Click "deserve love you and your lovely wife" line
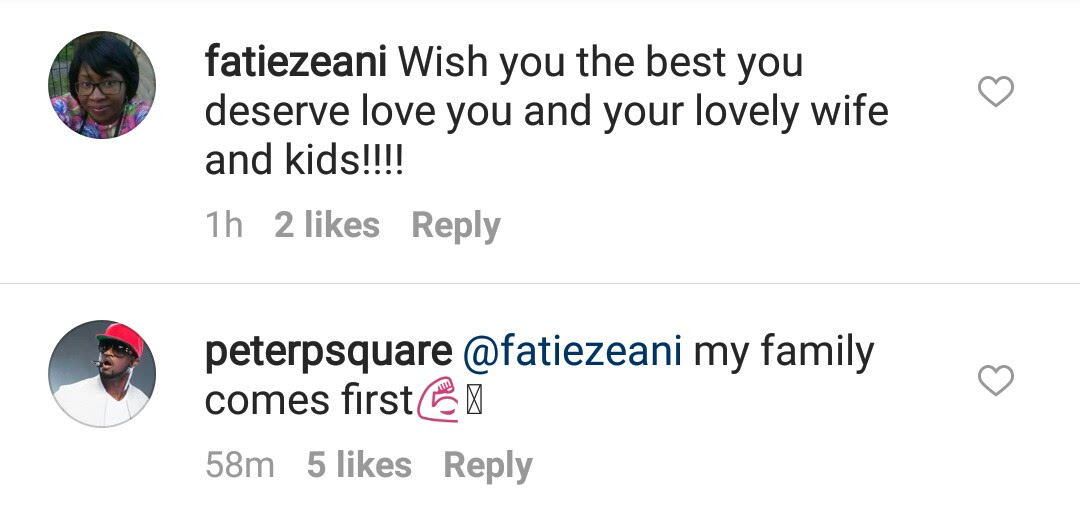The height and width of the screenshot is (525, 1080). (x=546, y=112)
